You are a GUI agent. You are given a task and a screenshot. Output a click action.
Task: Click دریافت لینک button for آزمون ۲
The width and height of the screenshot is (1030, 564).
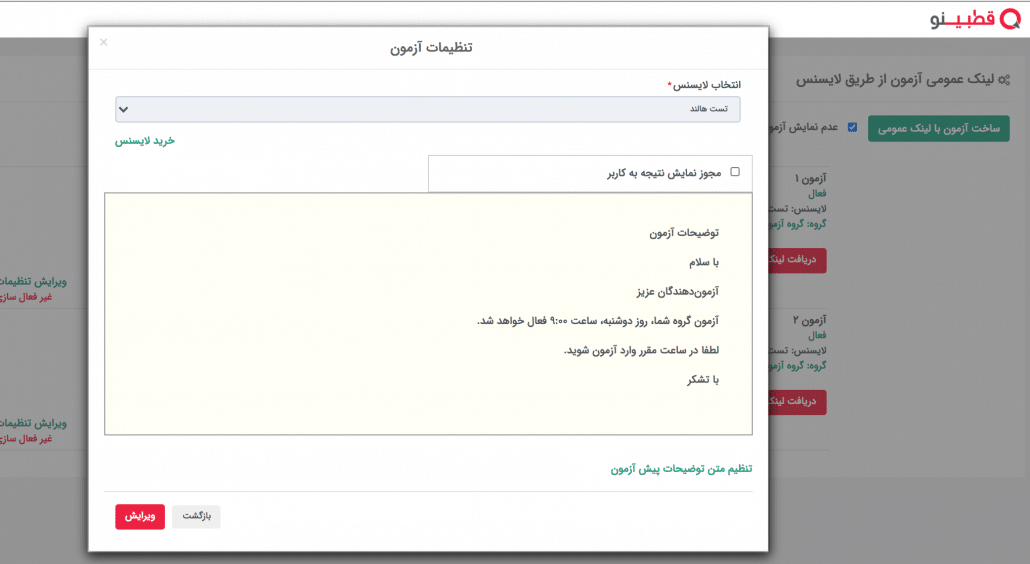click(x=798, y=401)
